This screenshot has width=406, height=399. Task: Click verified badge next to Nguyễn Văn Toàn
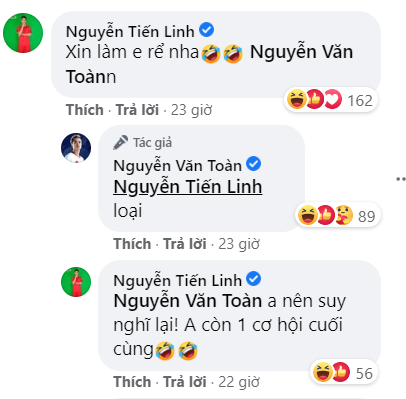254,164
